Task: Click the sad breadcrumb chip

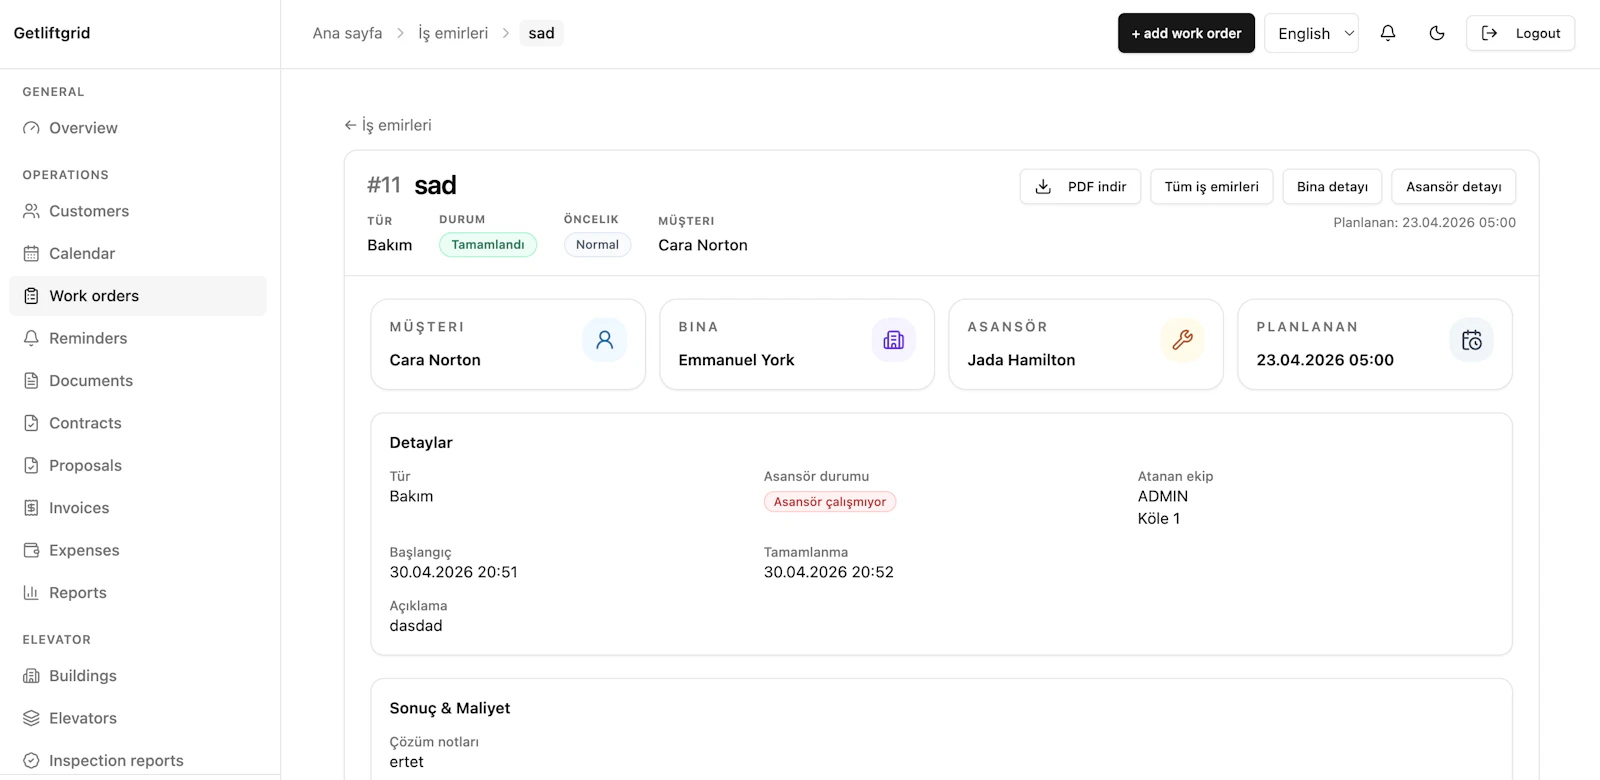Action: click(541, 33)
